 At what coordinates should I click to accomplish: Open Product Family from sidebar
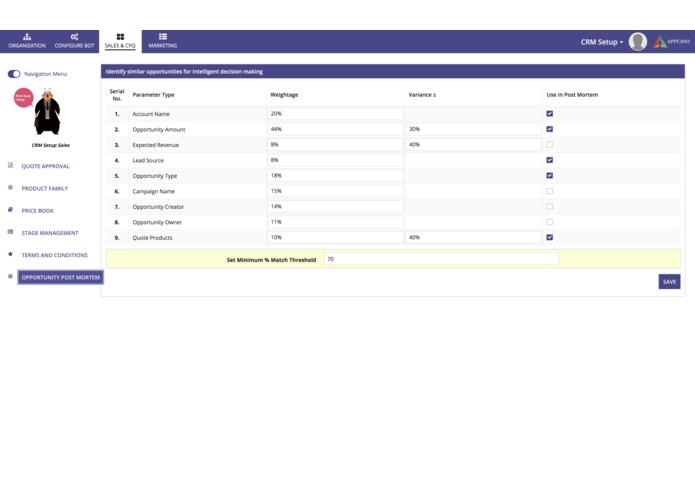coord(45,188)
